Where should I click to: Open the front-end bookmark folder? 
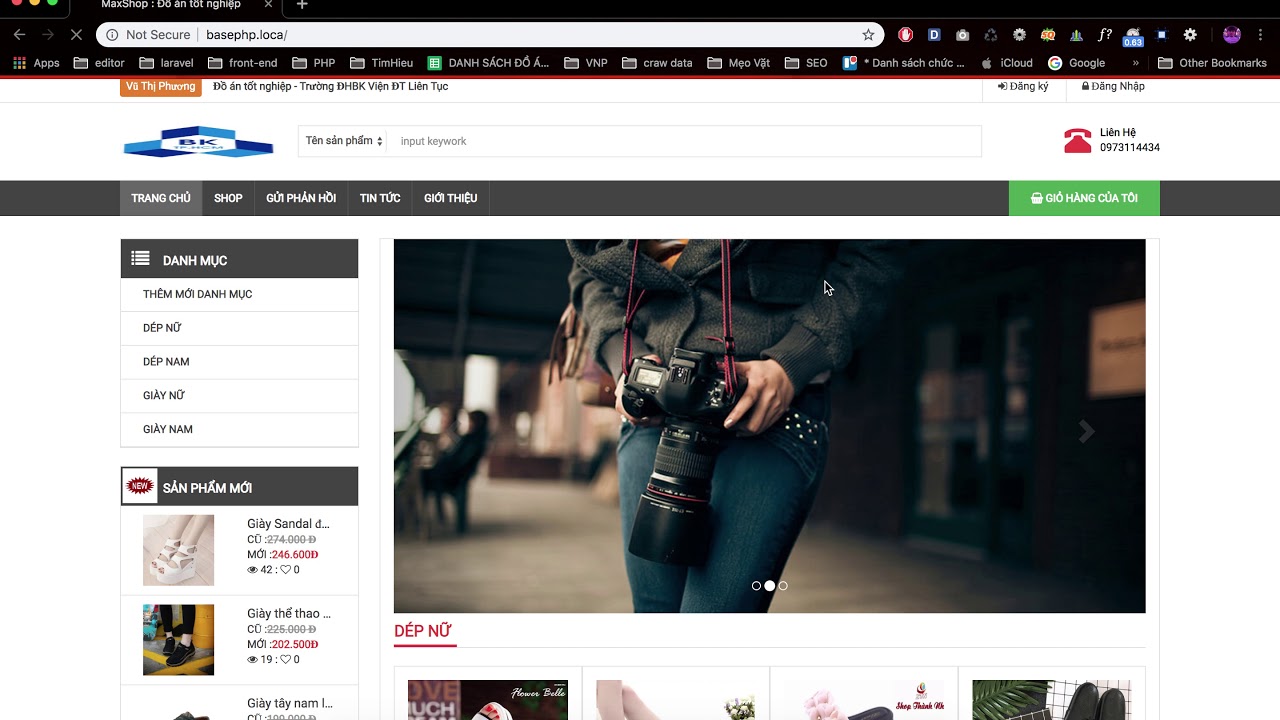pyautogui.click(x=243, y=63)
